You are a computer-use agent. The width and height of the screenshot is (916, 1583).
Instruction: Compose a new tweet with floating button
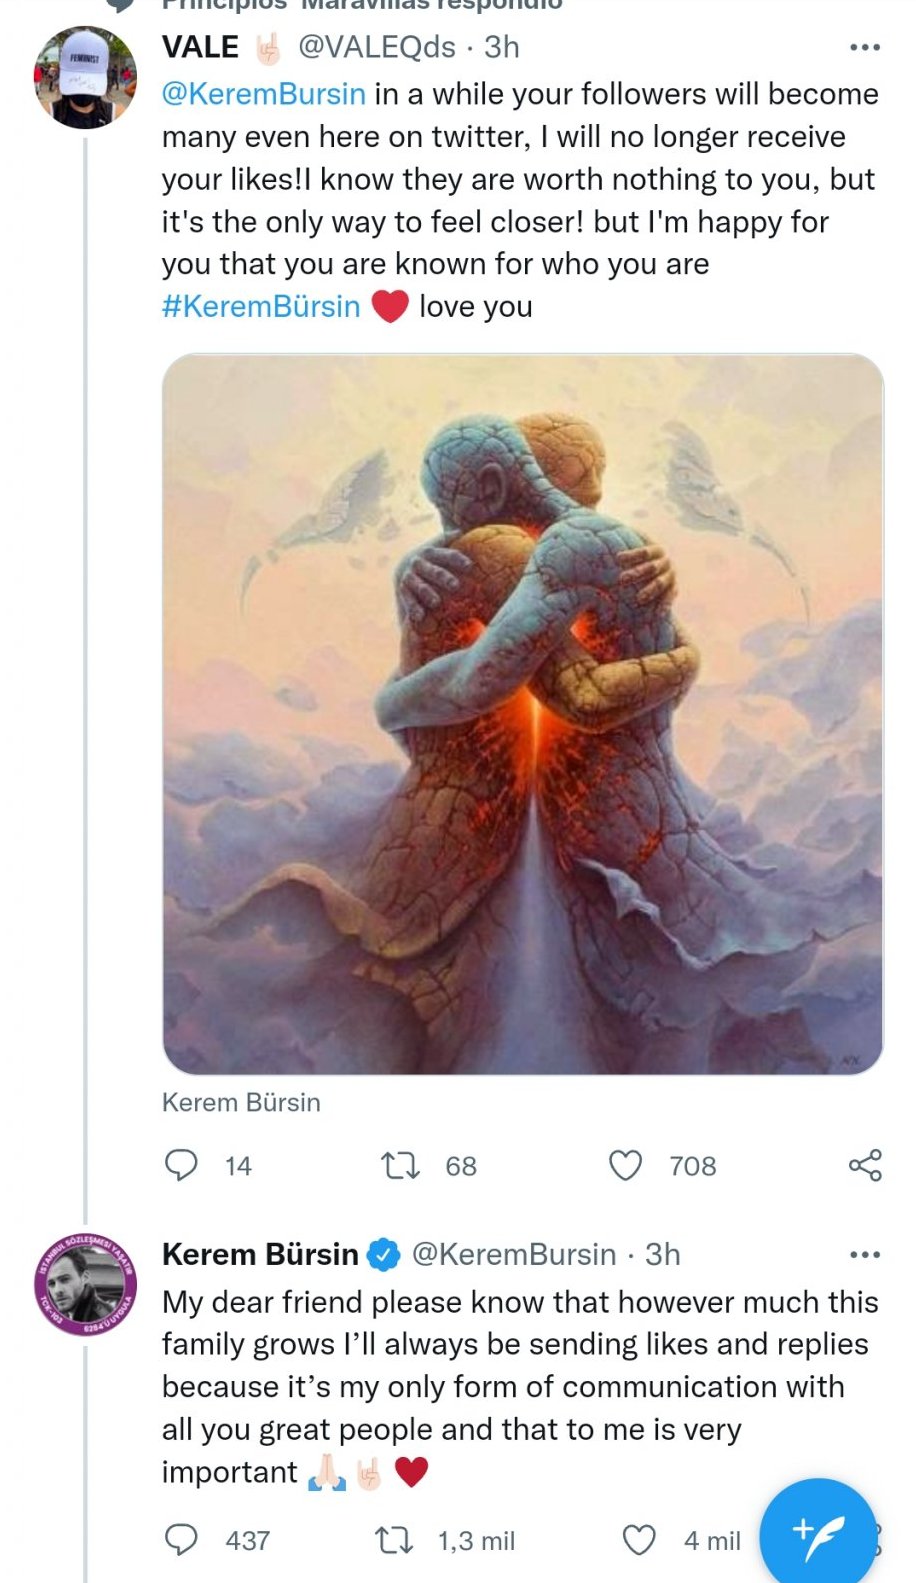pos(817,1531)
